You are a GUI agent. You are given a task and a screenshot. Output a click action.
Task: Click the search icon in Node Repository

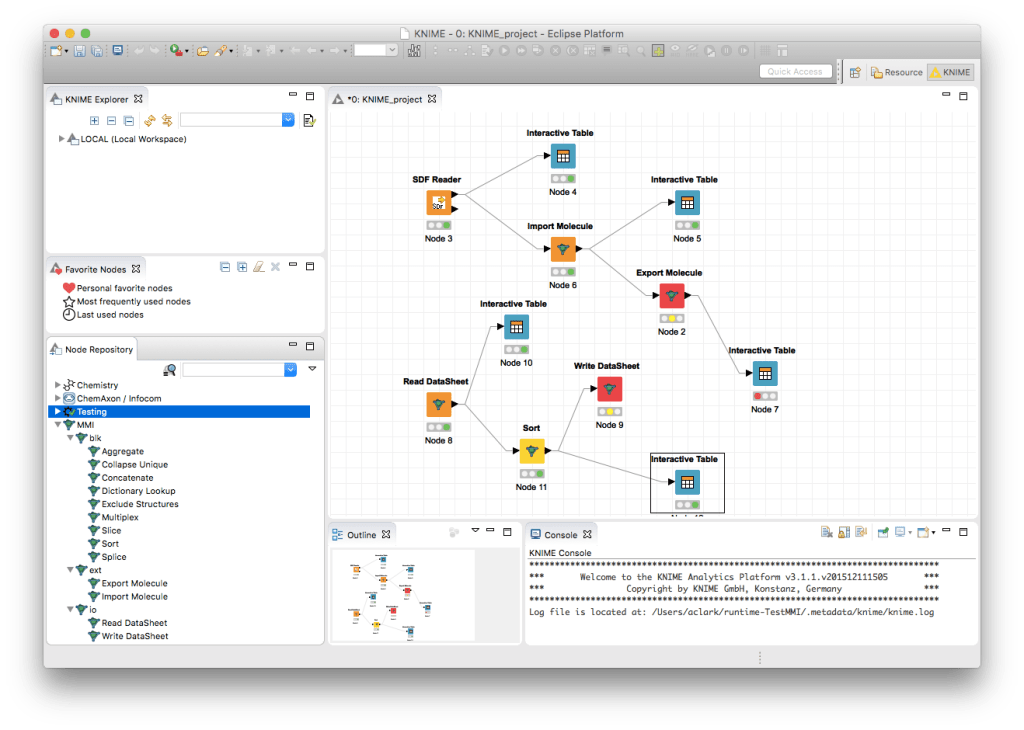click(169, 370)
